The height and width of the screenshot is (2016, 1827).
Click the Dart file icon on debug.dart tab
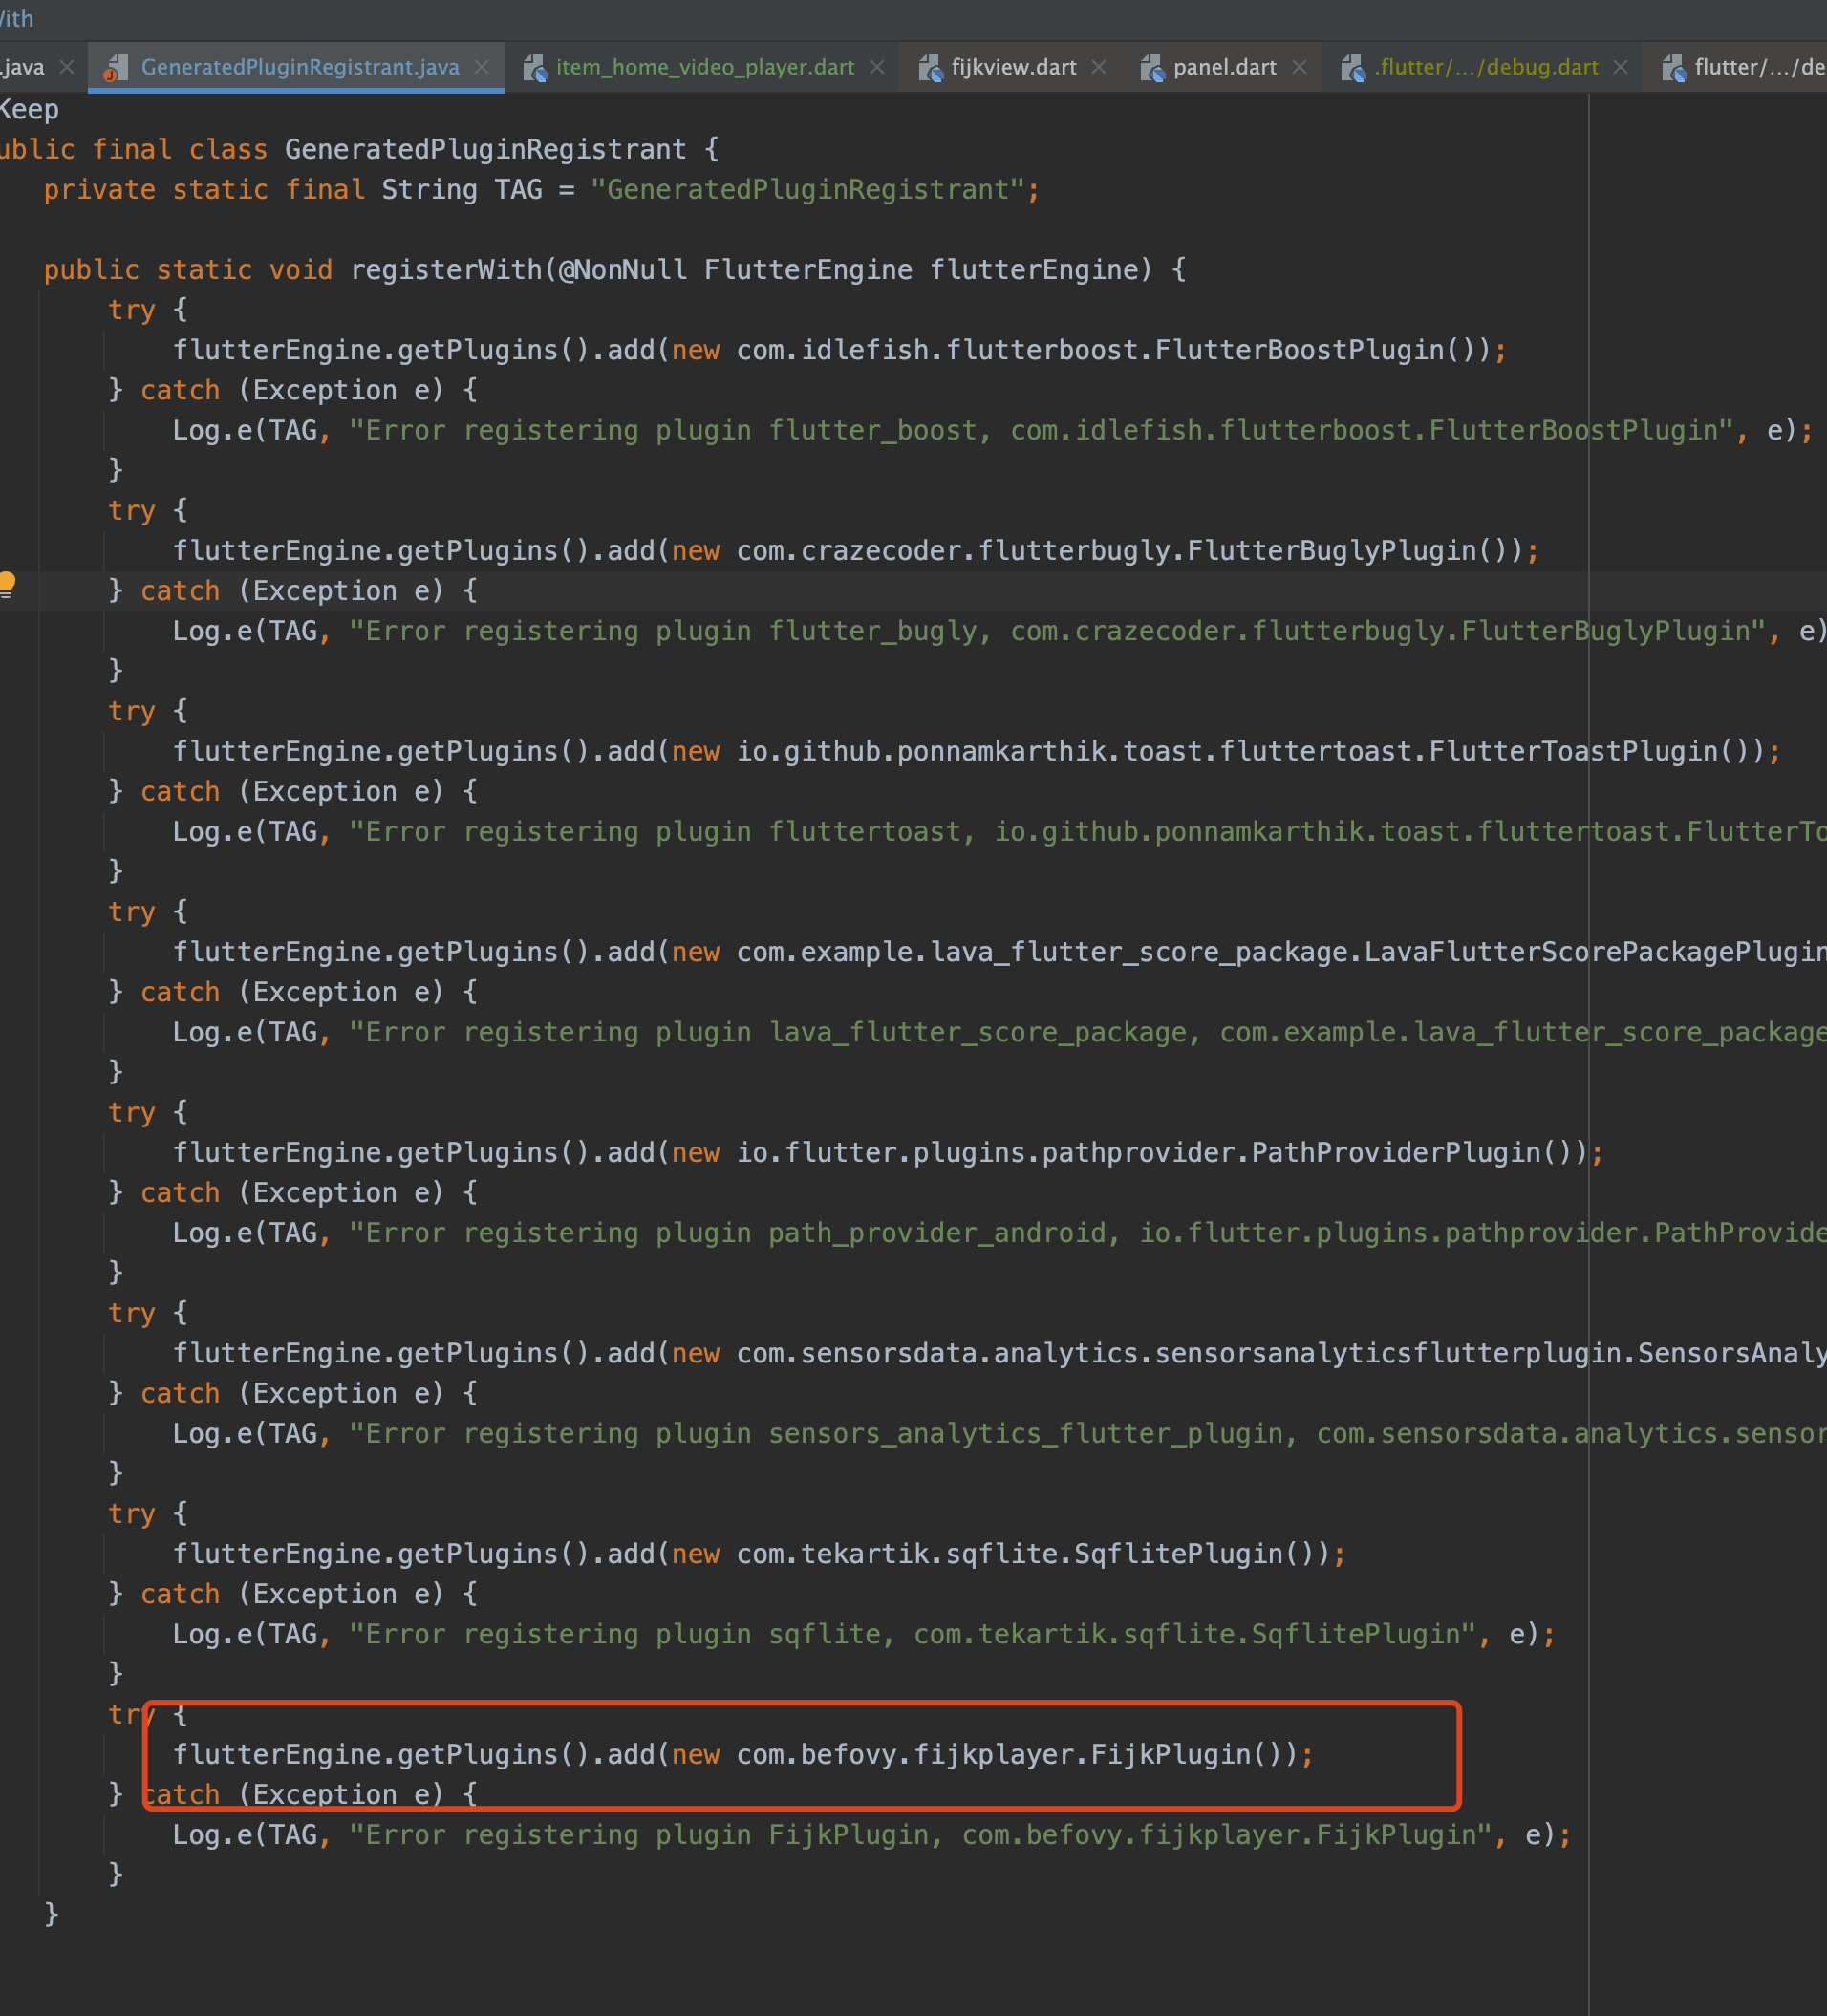click(x=1353, y=68)
